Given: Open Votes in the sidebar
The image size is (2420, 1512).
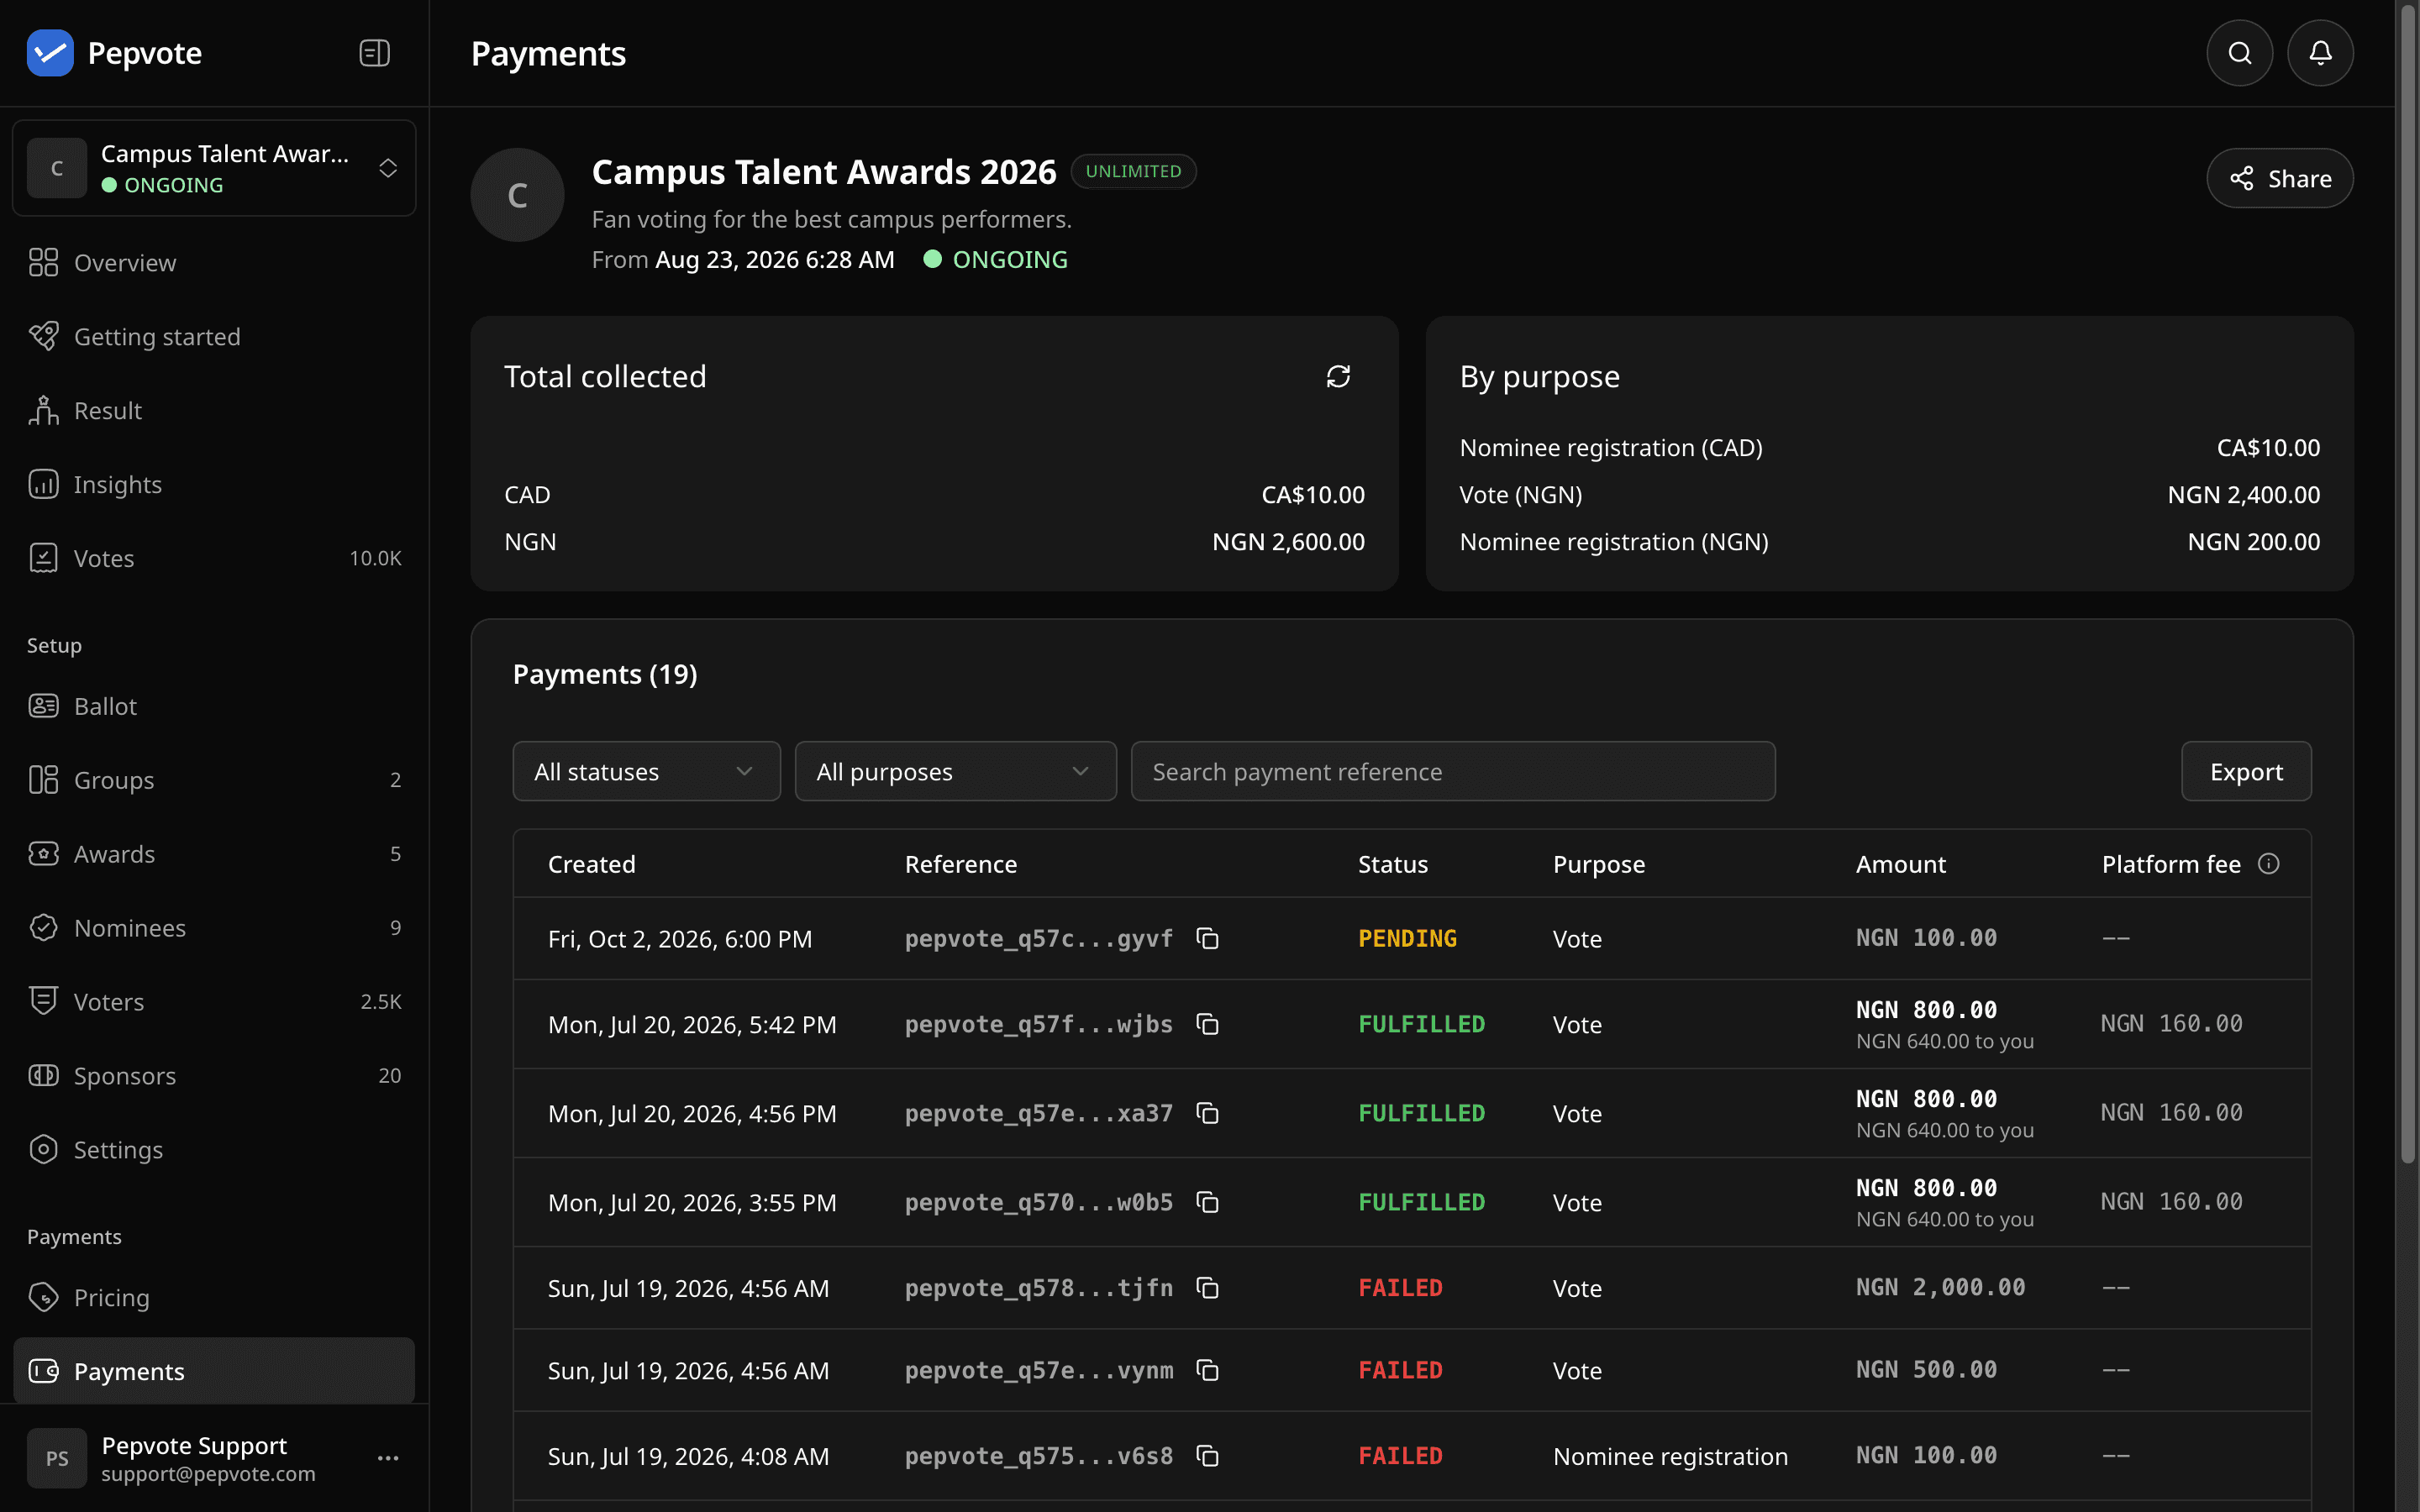Looking at the screenshot, I should coord(214,558).
